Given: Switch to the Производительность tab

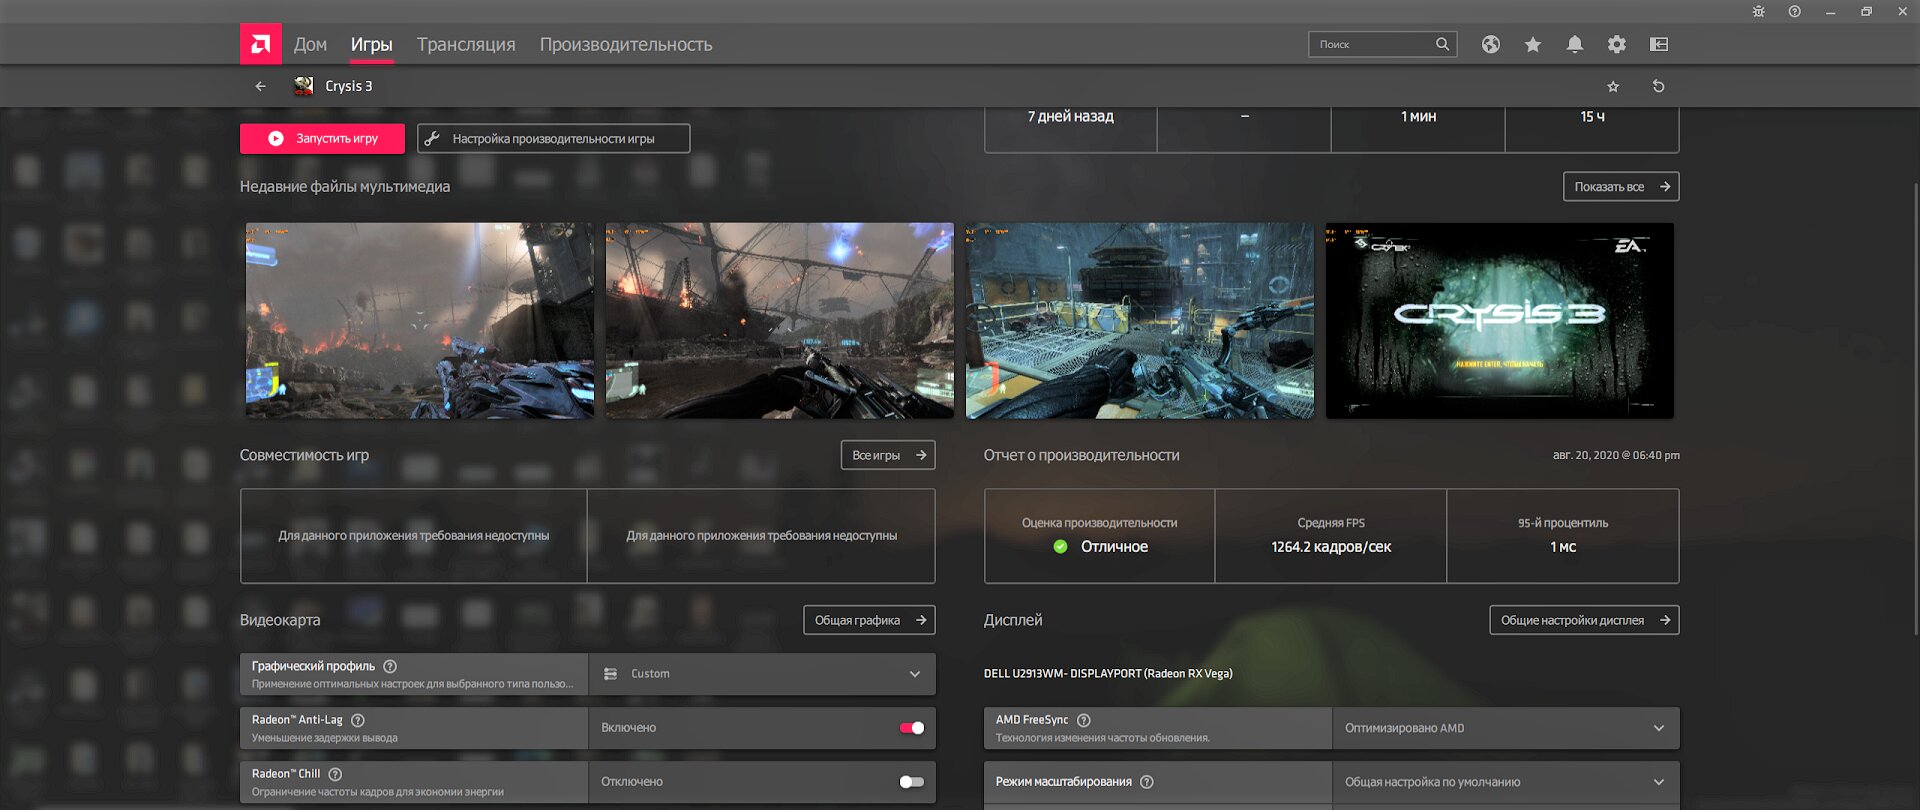Looking at the screenshot, I should coord(626,44).
